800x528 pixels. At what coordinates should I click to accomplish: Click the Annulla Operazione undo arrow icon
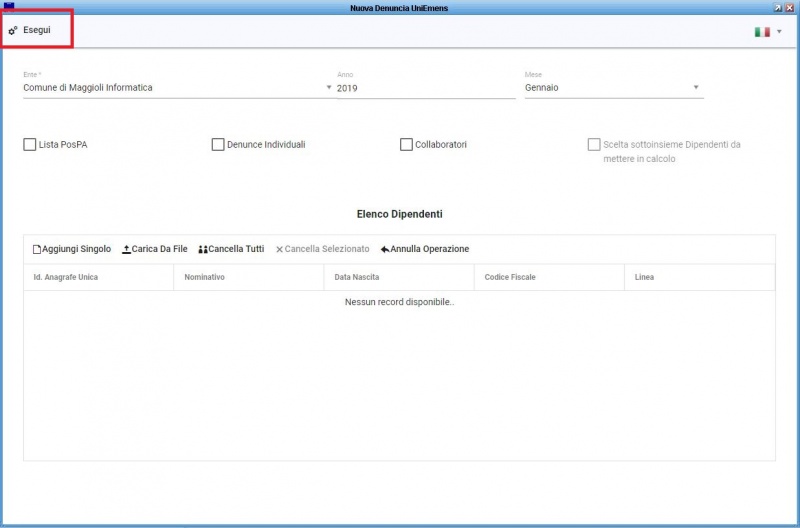[385, 249]
